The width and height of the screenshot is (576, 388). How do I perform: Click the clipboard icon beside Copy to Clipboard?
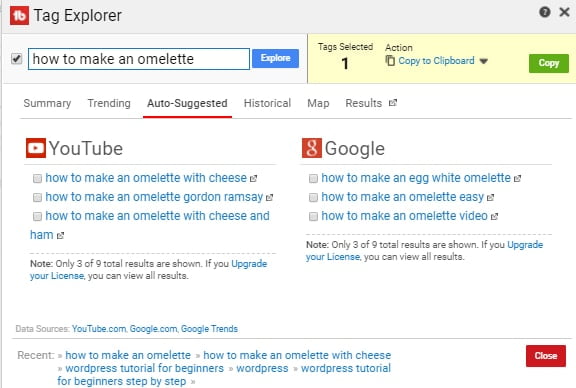(x=390, y=61)
